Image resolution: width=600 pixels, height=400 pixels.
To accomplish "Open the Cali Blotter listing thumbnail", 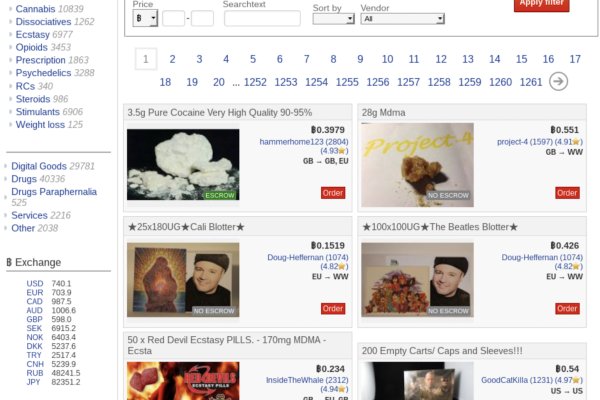I will (x=183, y=280).
